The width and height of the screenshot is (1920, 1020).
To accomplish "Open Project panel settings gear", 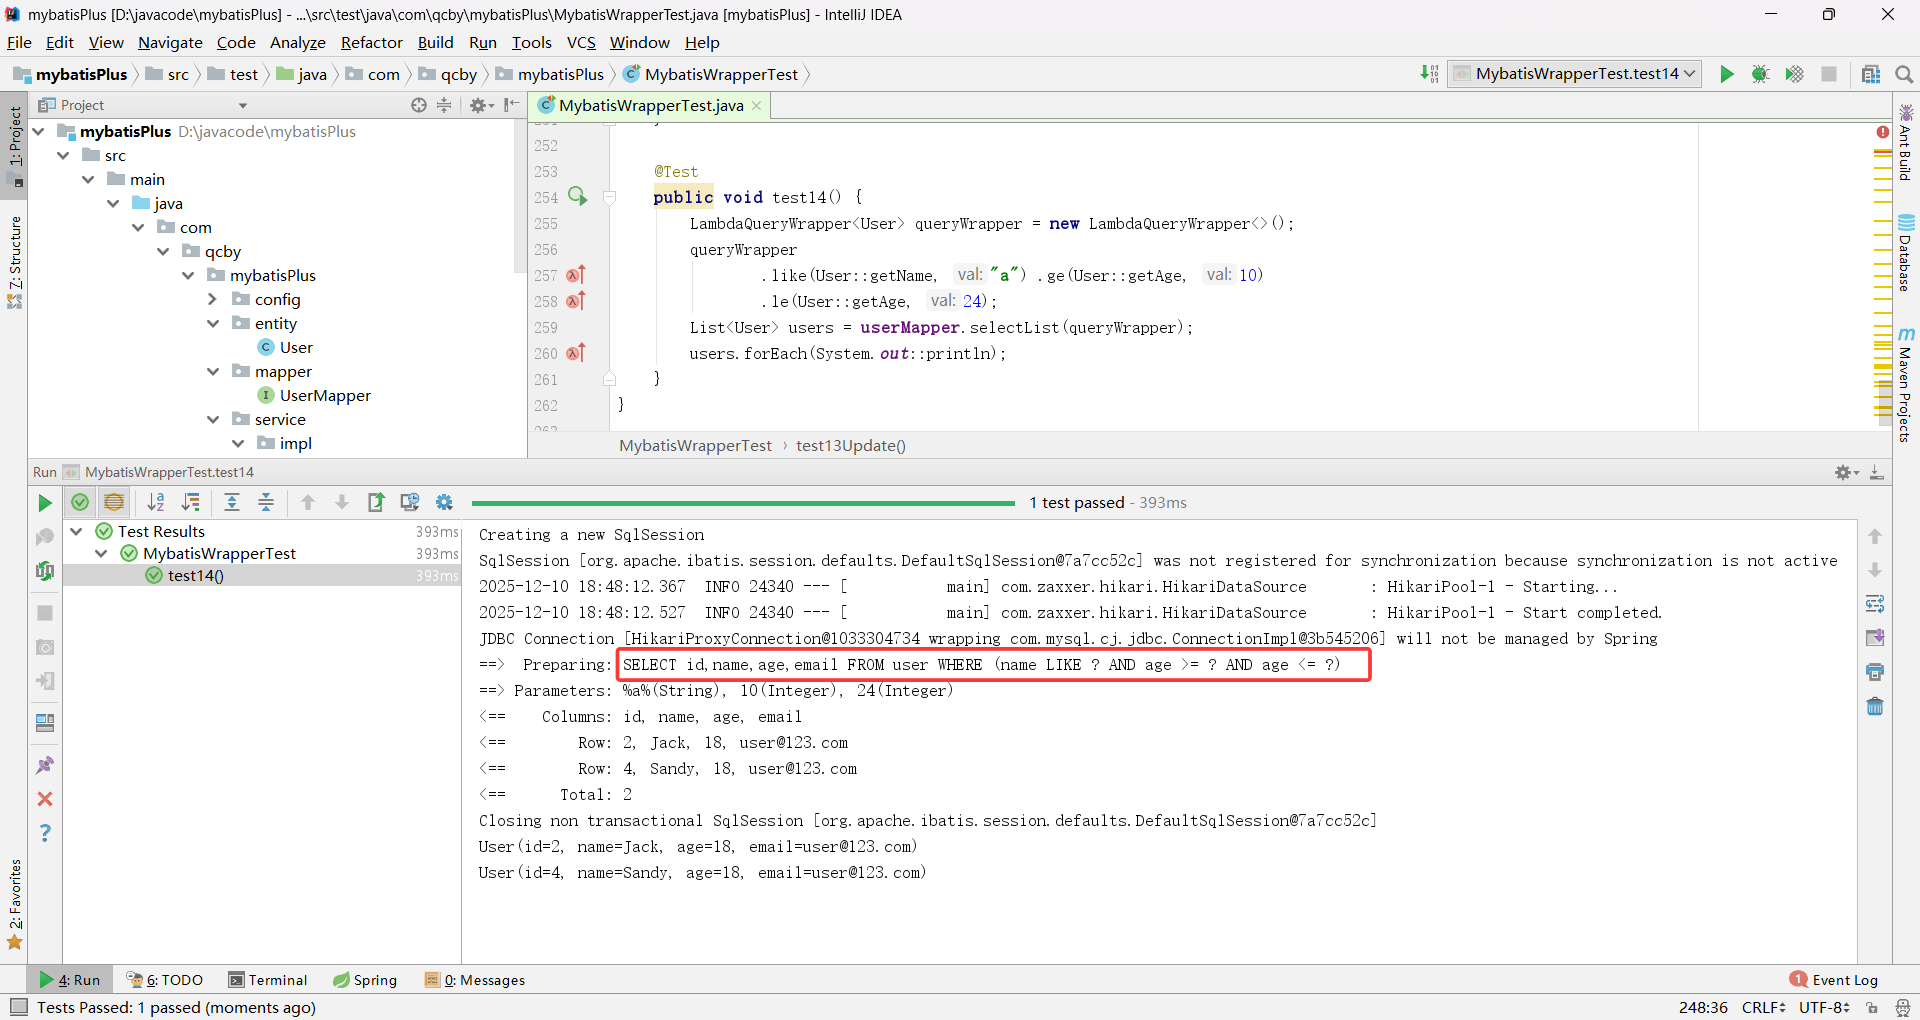I will 481,105.
